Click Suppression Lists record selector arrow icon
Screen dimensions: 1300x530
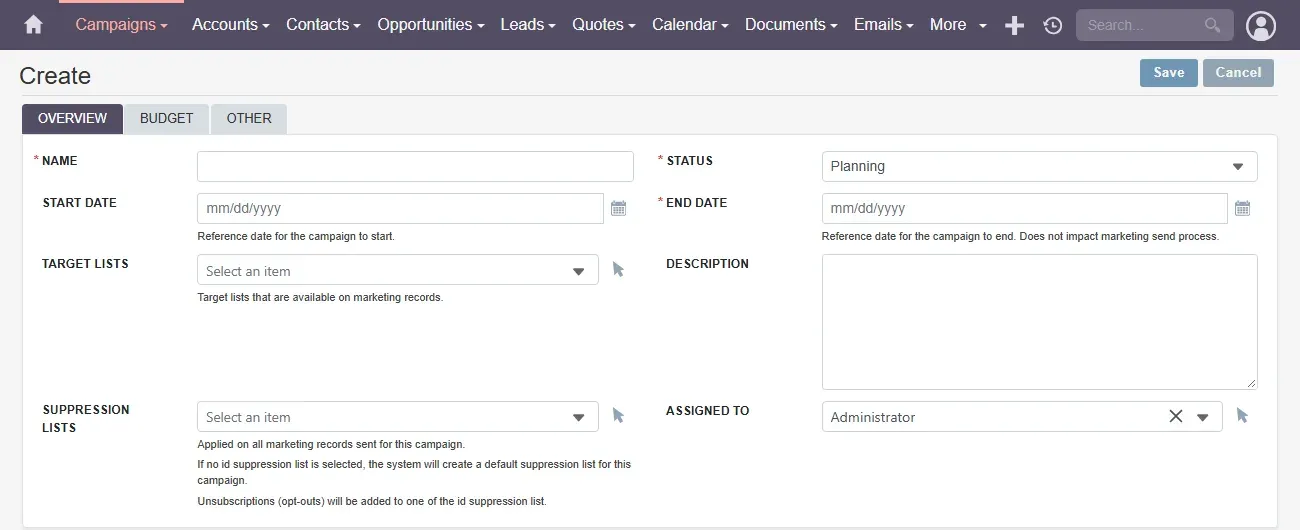(x=618, y=415)
